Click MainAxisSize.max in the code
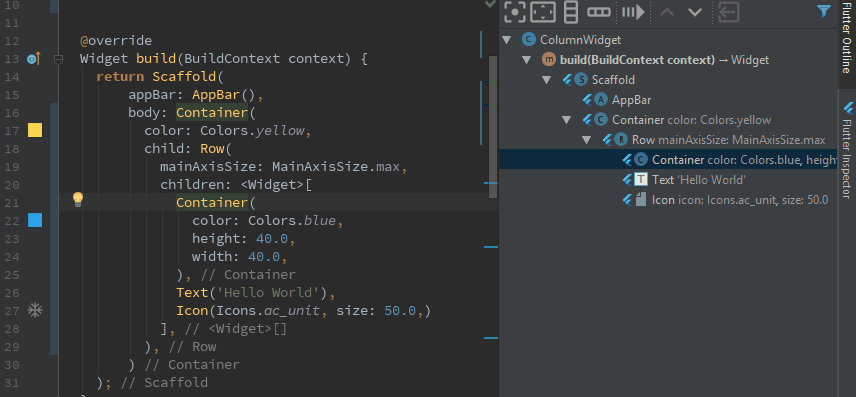 (x=336, y=167)
